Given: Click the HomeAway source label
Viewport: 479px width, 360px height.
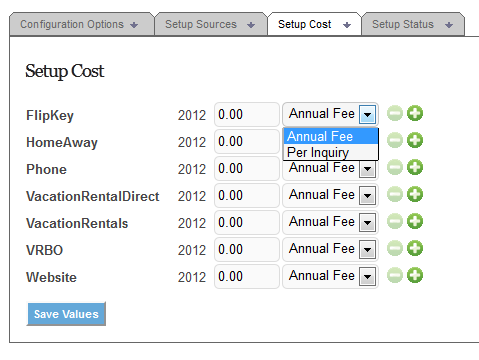Looking at the screenshot, I should 62,142.
